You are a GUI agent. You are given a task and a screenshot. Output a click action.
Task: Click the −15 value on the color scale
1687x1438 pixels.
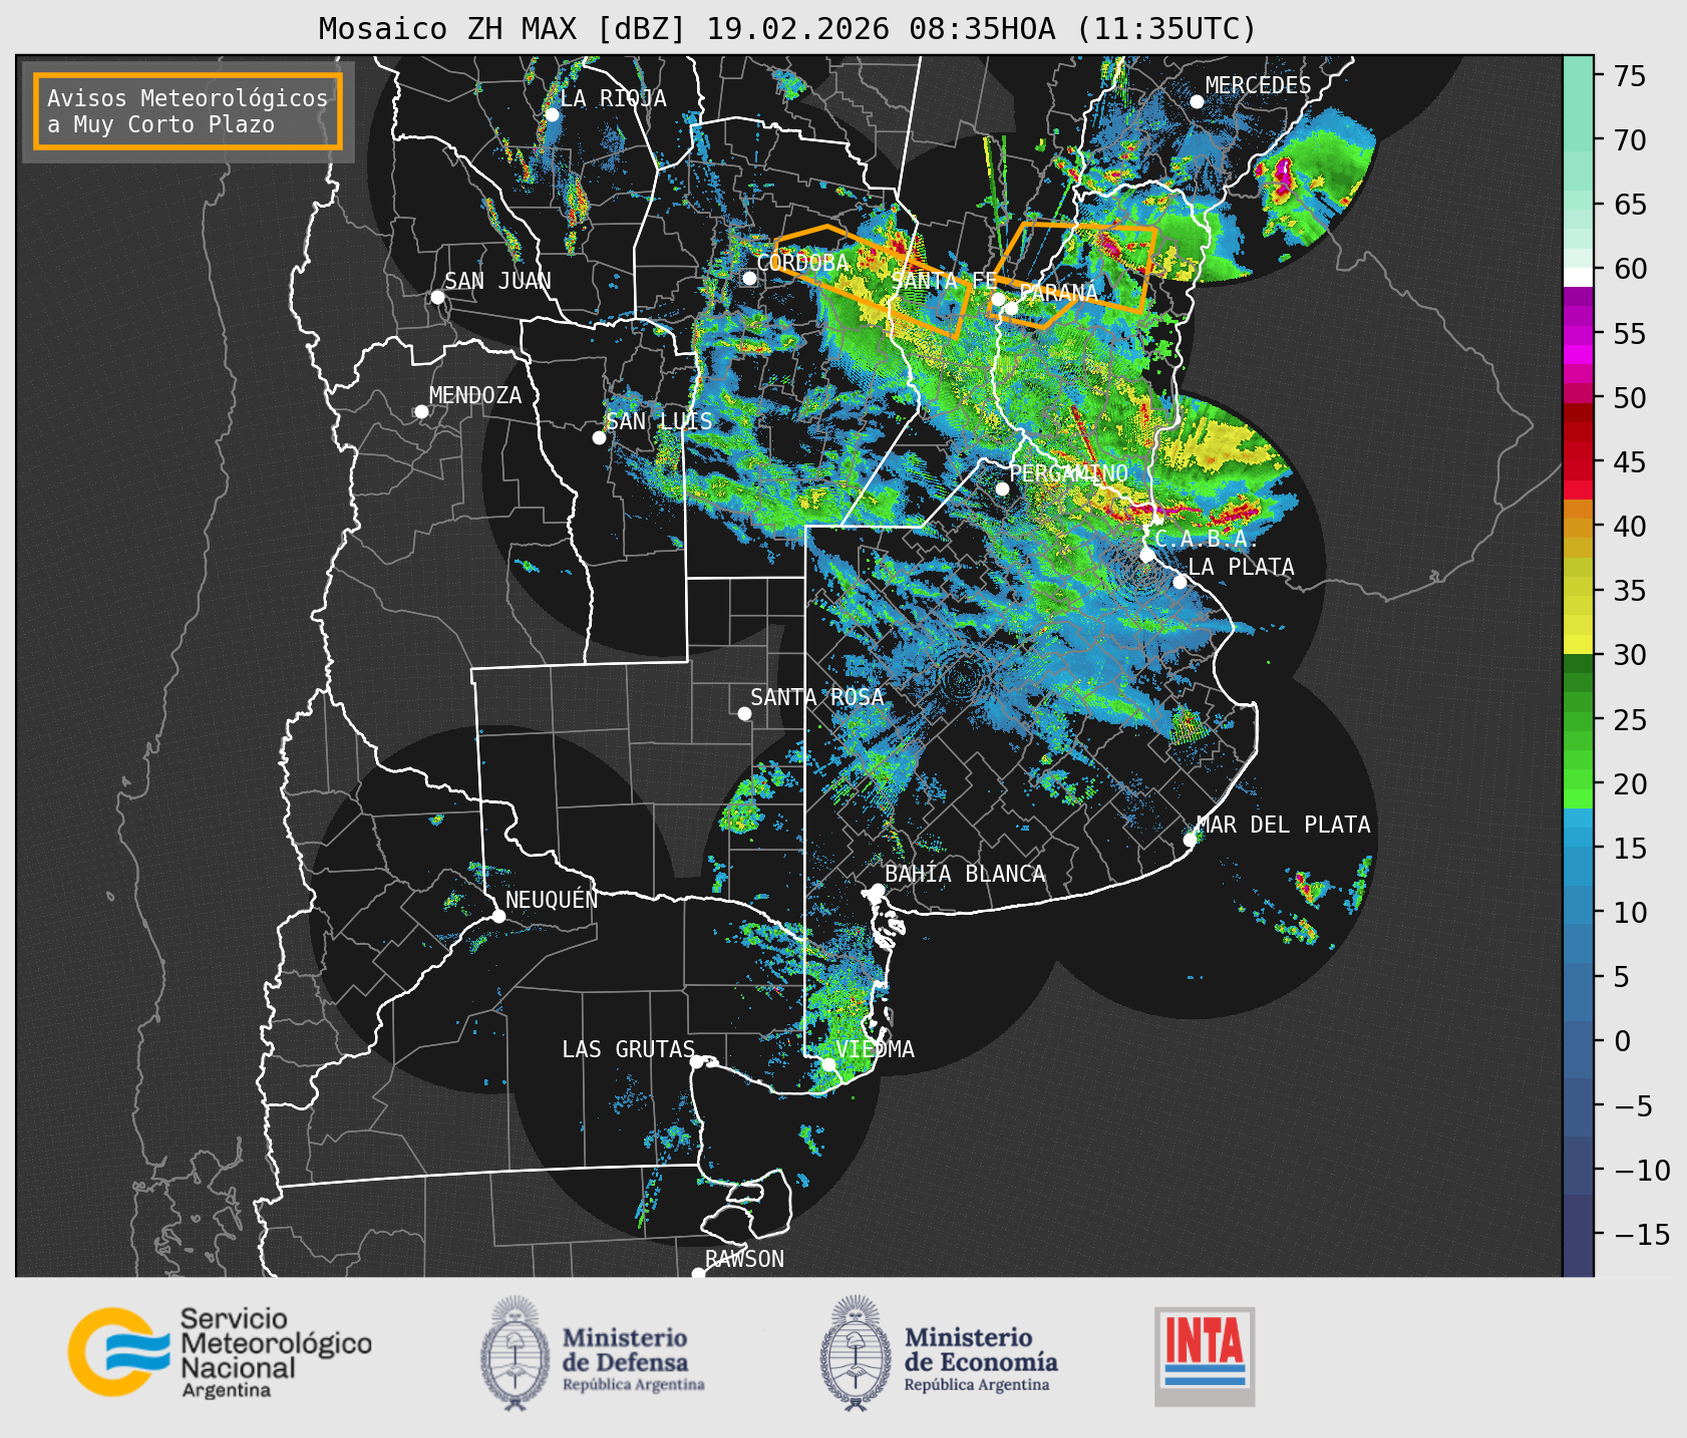tap(1642, 1234)
